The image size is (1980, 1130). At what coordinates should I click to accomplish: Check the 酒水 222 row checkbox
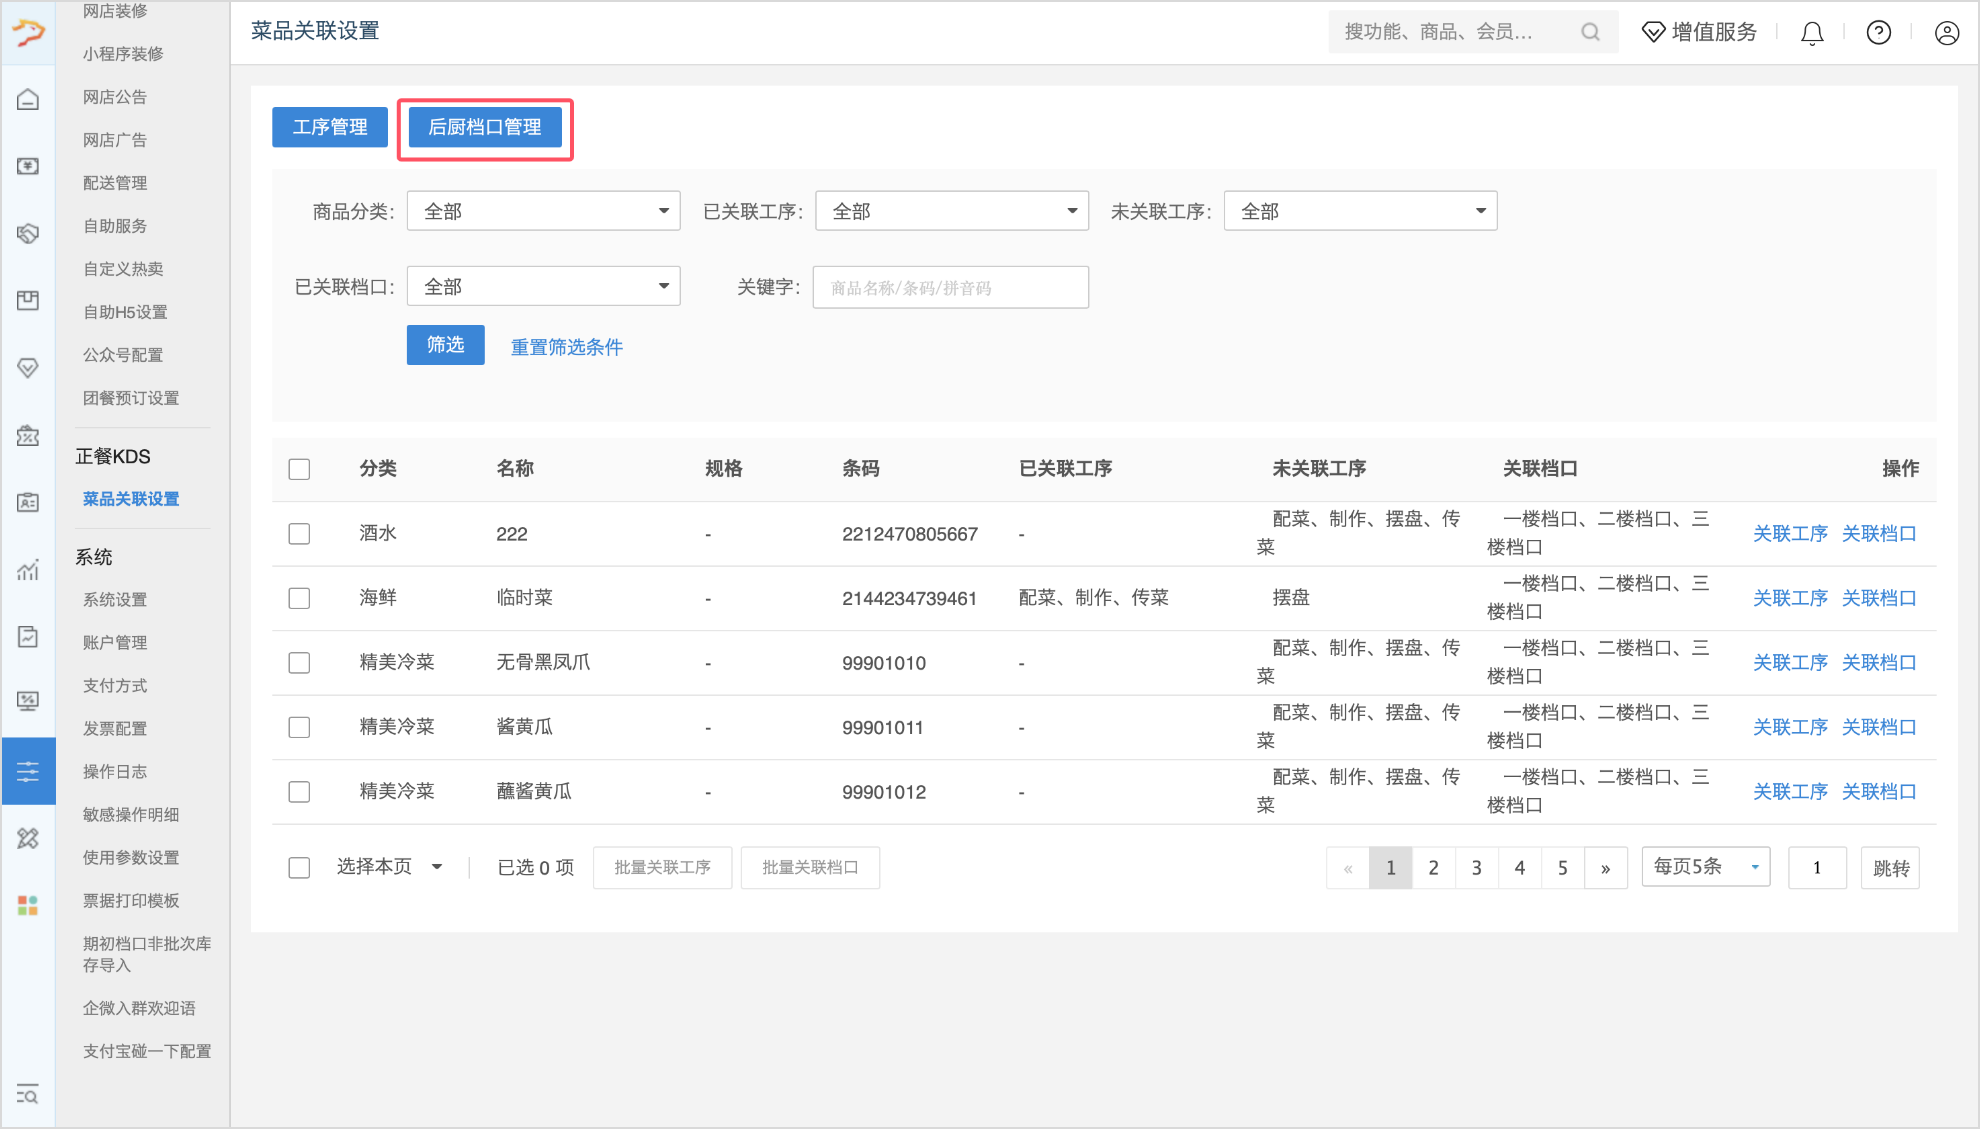(x=299, y=534)
